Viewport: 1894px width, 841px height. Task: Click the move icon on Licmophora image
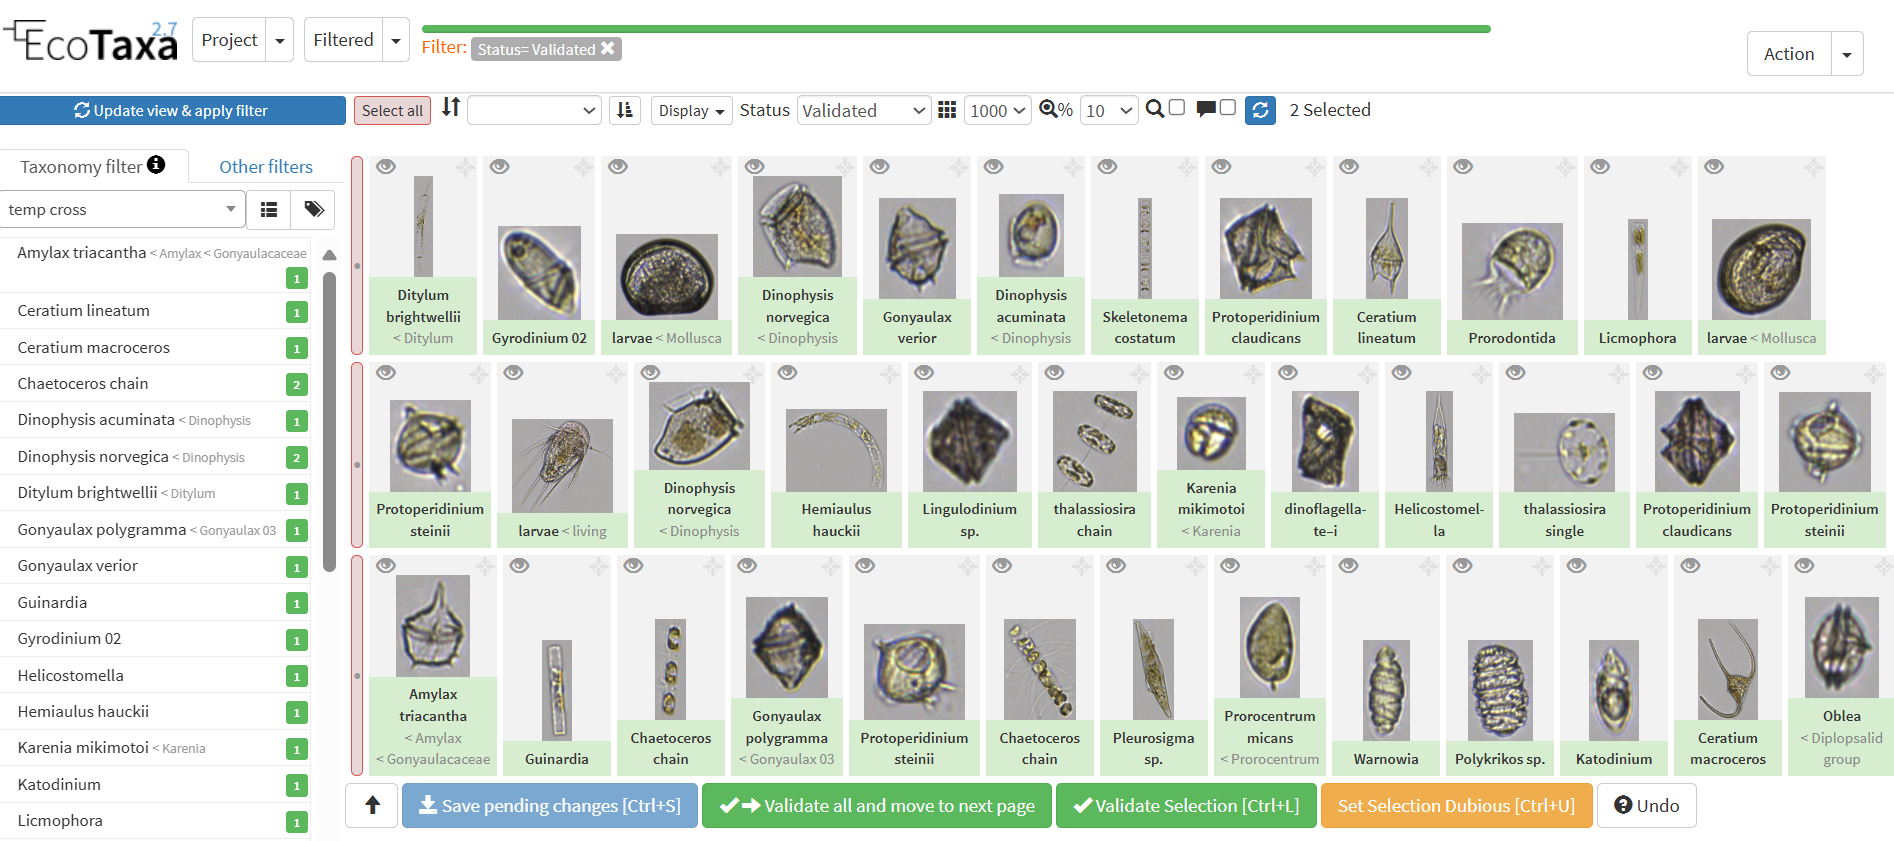point(1680,168)
